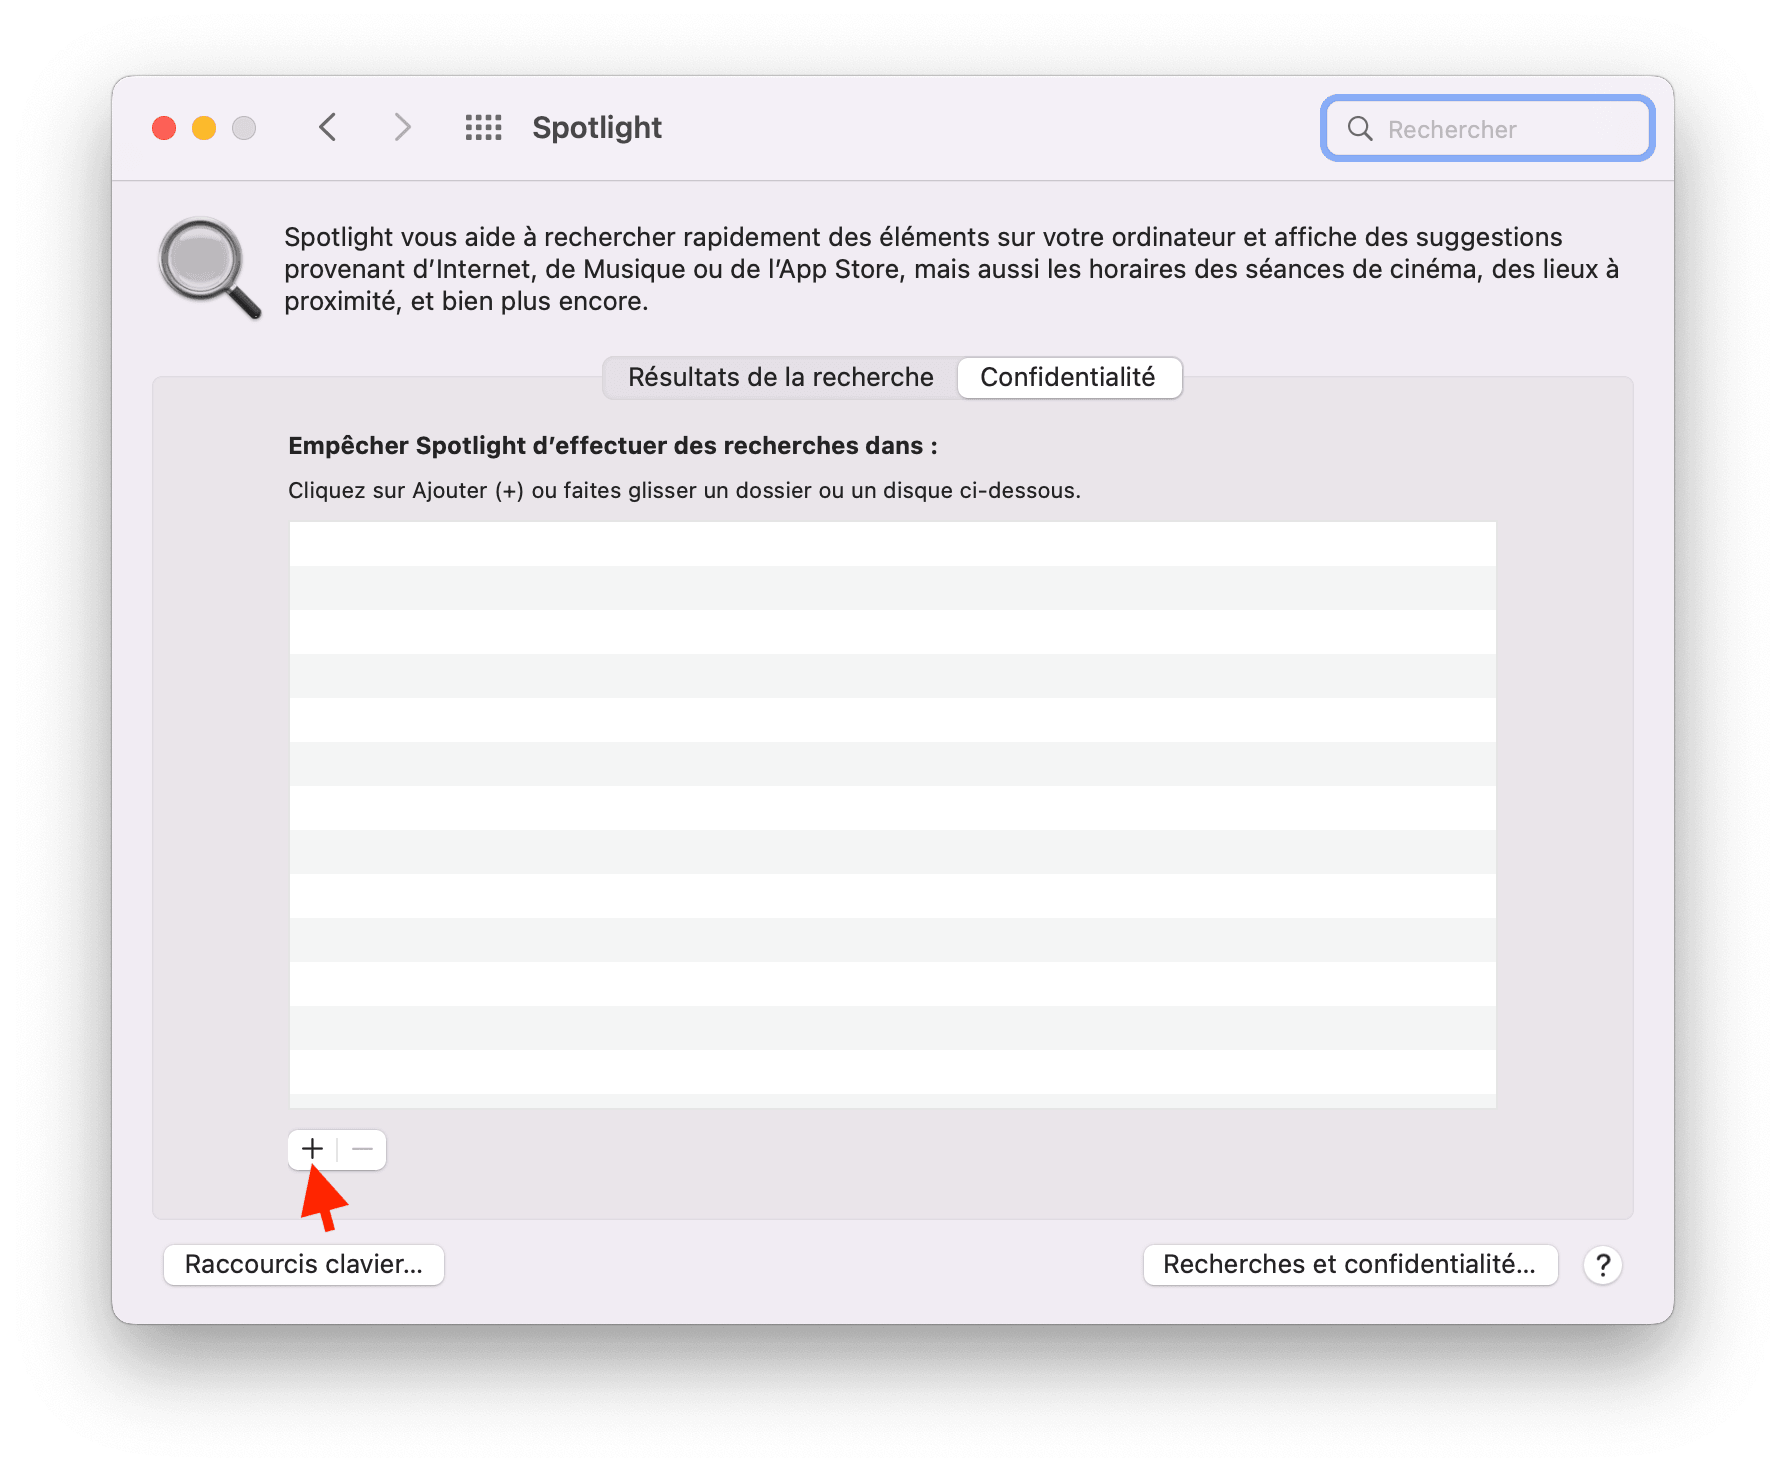Click the large Spotlight magnifying glass icon
The width and height of the screenshot is (1786, 1472).
tap(210, 268)
